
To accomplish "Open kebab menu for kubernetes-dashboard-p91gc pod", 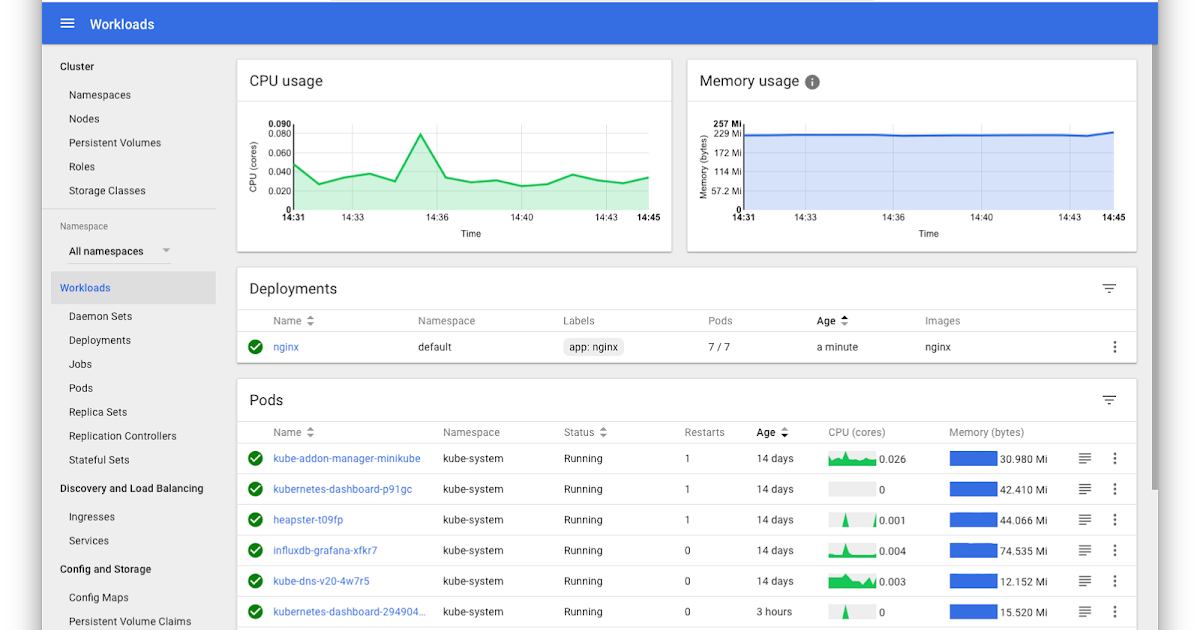I will (1115, 489).
